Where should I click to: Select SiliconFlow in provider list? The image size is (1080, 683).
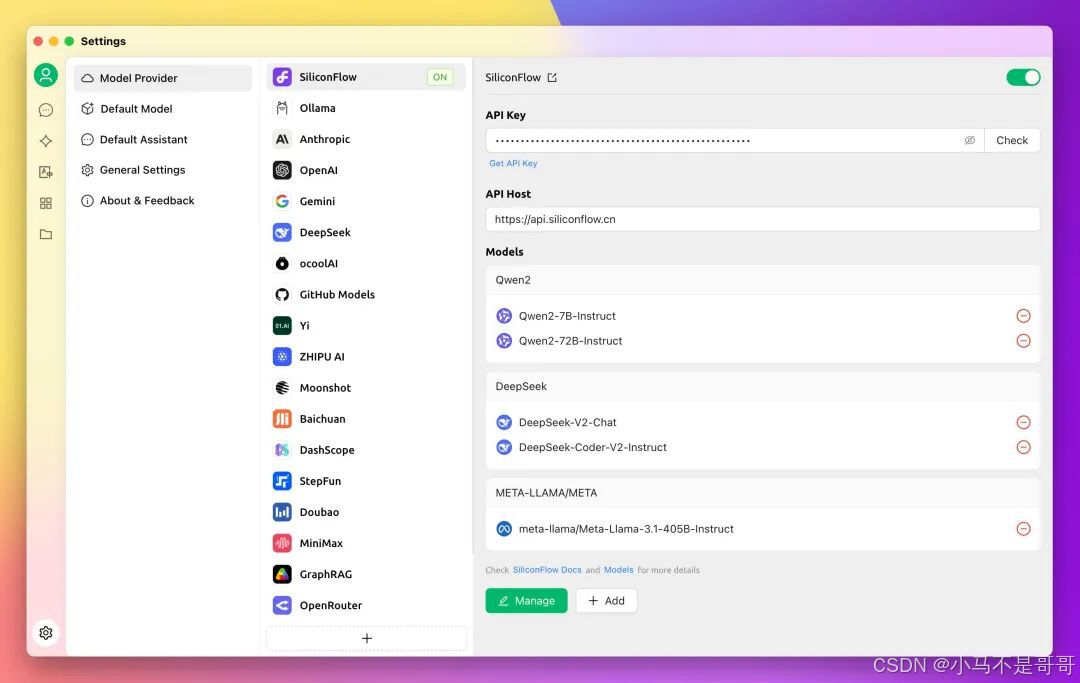point(366,77)
